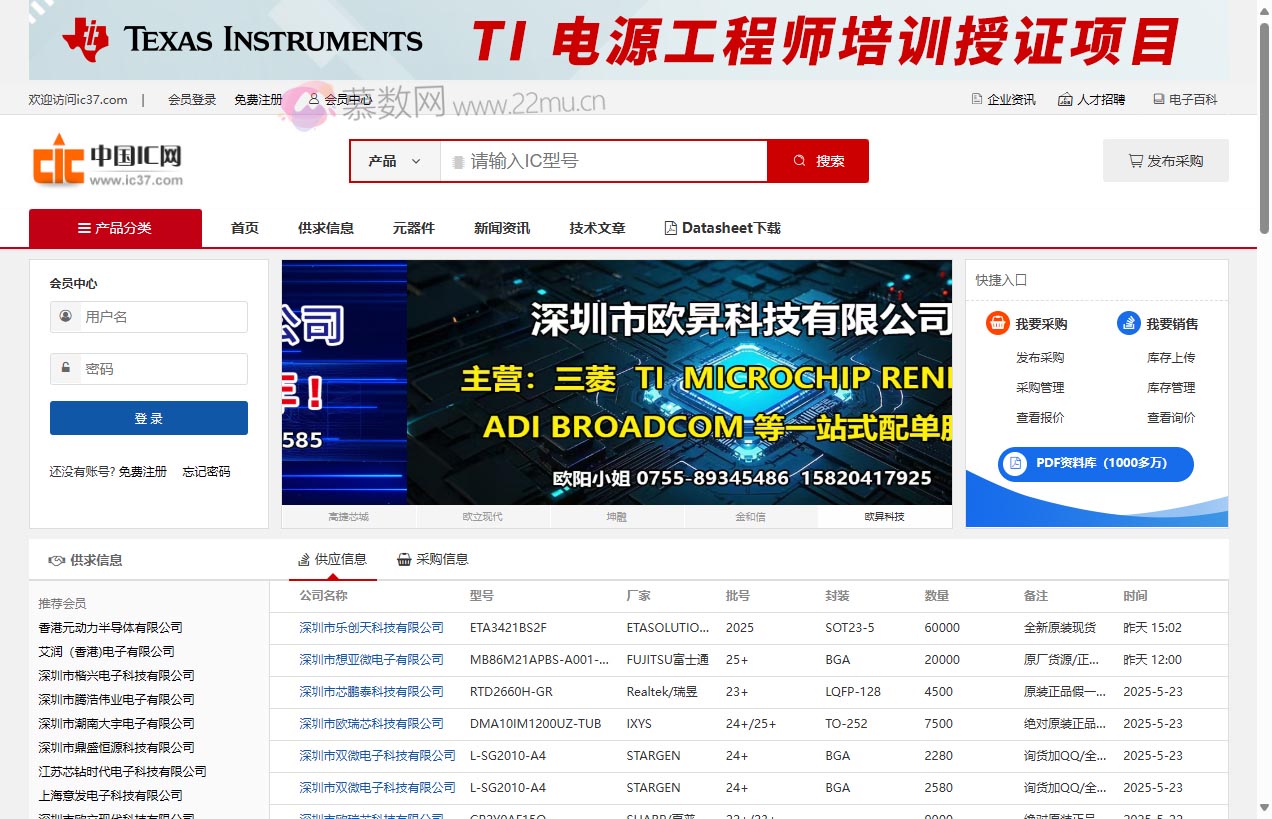Select the 欧昇科技 banner slide tab
The width and height of the screenshot is (1272, 819).
tap(884, 517)
